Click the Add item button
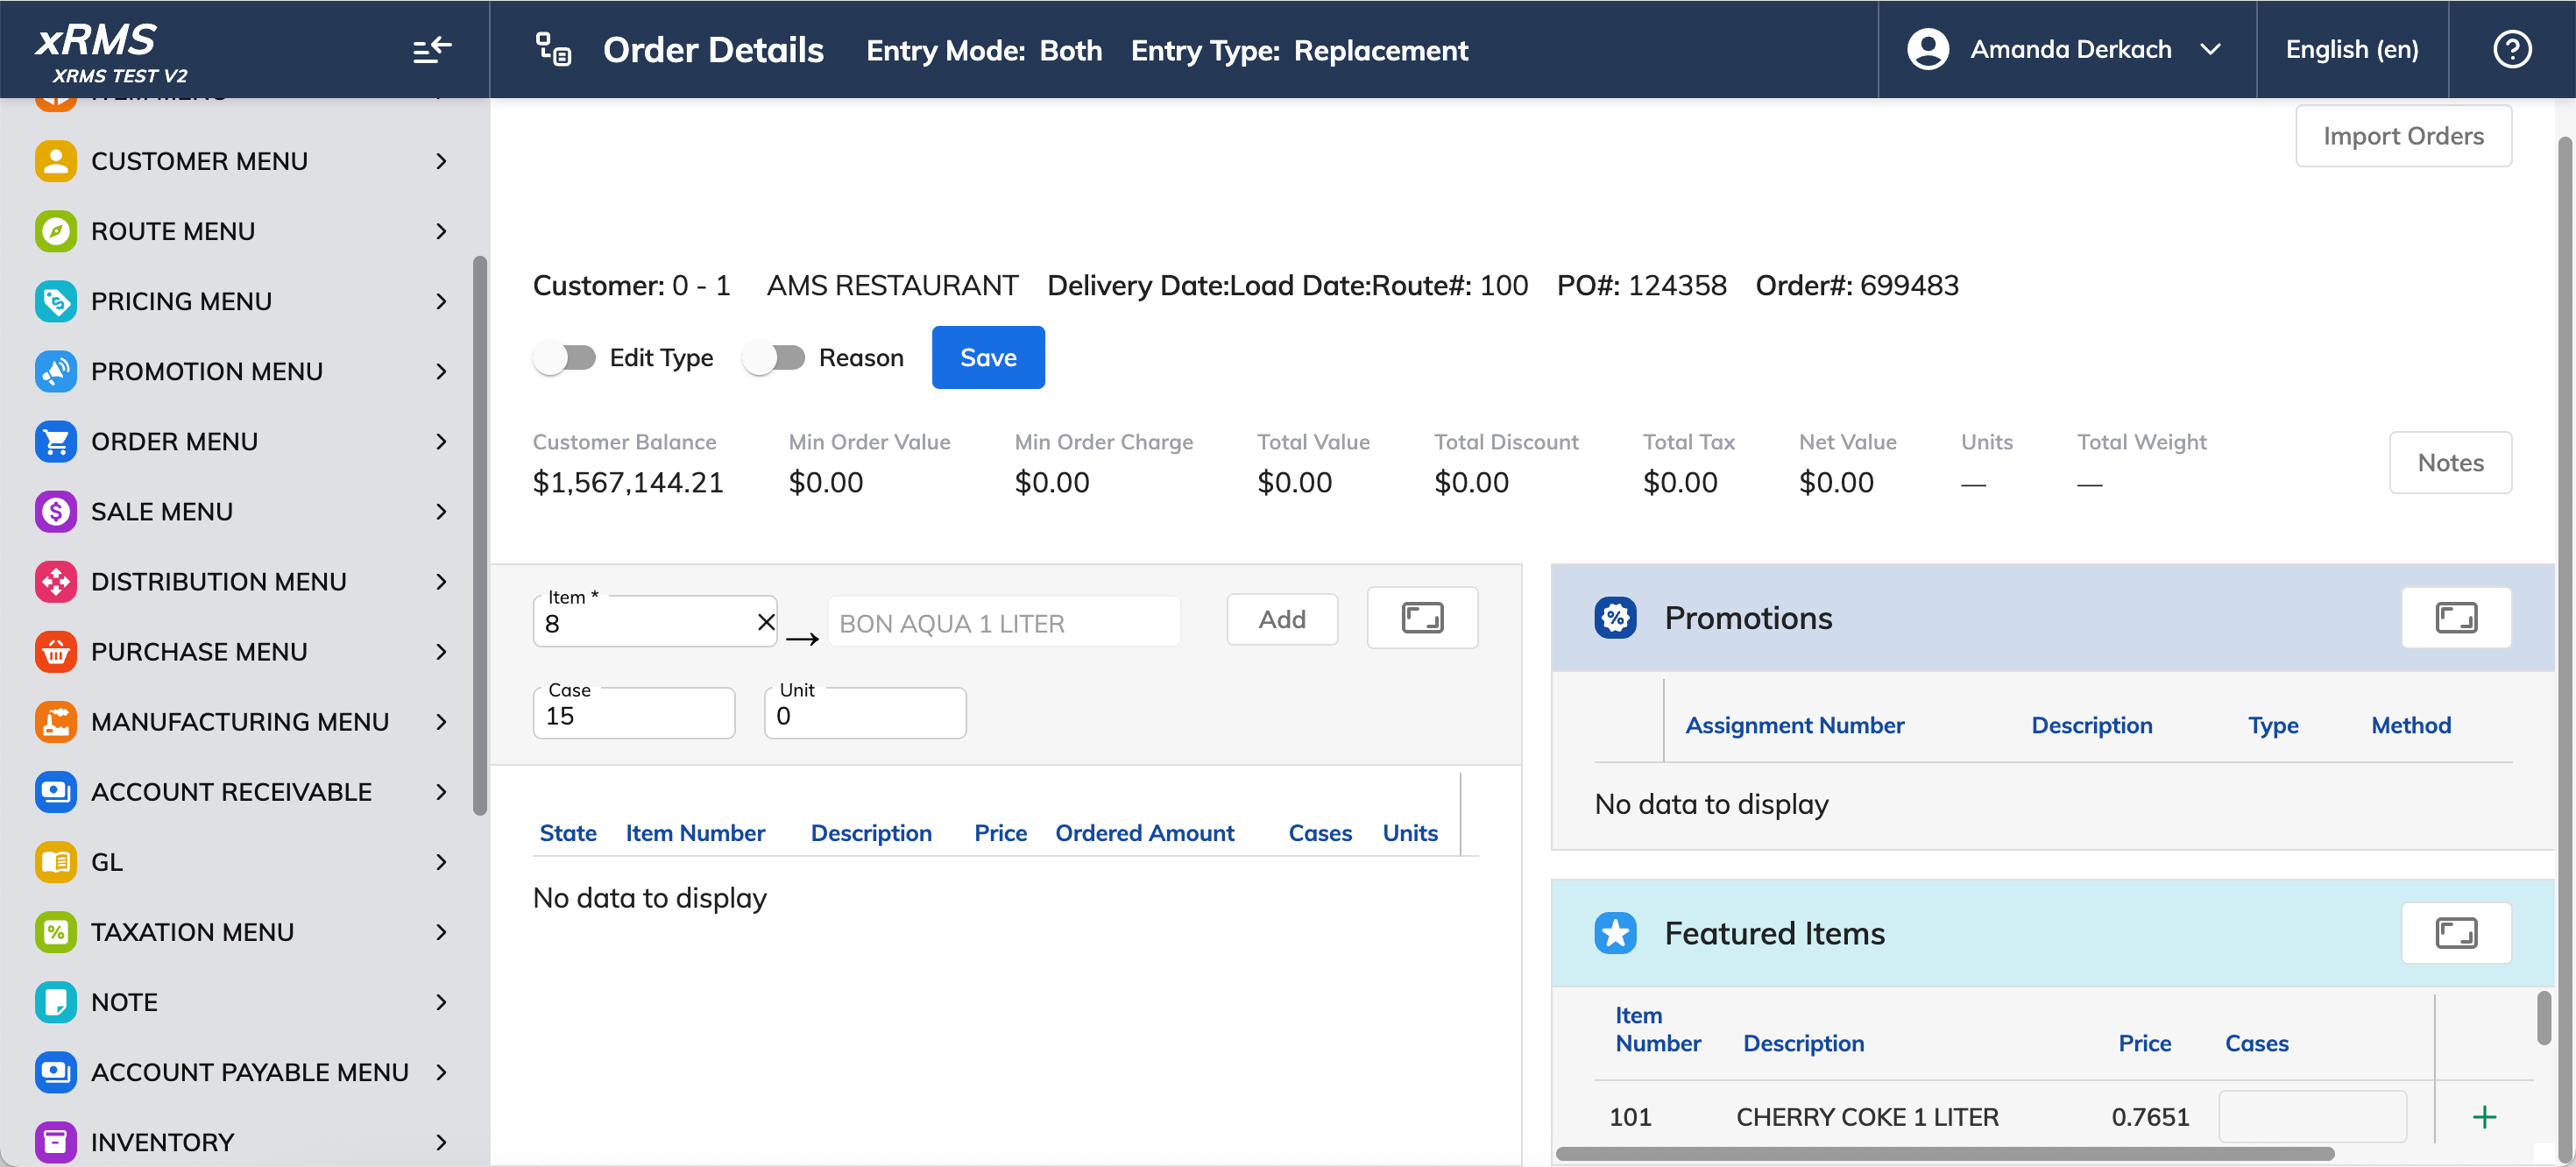This screenshot has height=1167, width=2576. [x=1282, y=619]
